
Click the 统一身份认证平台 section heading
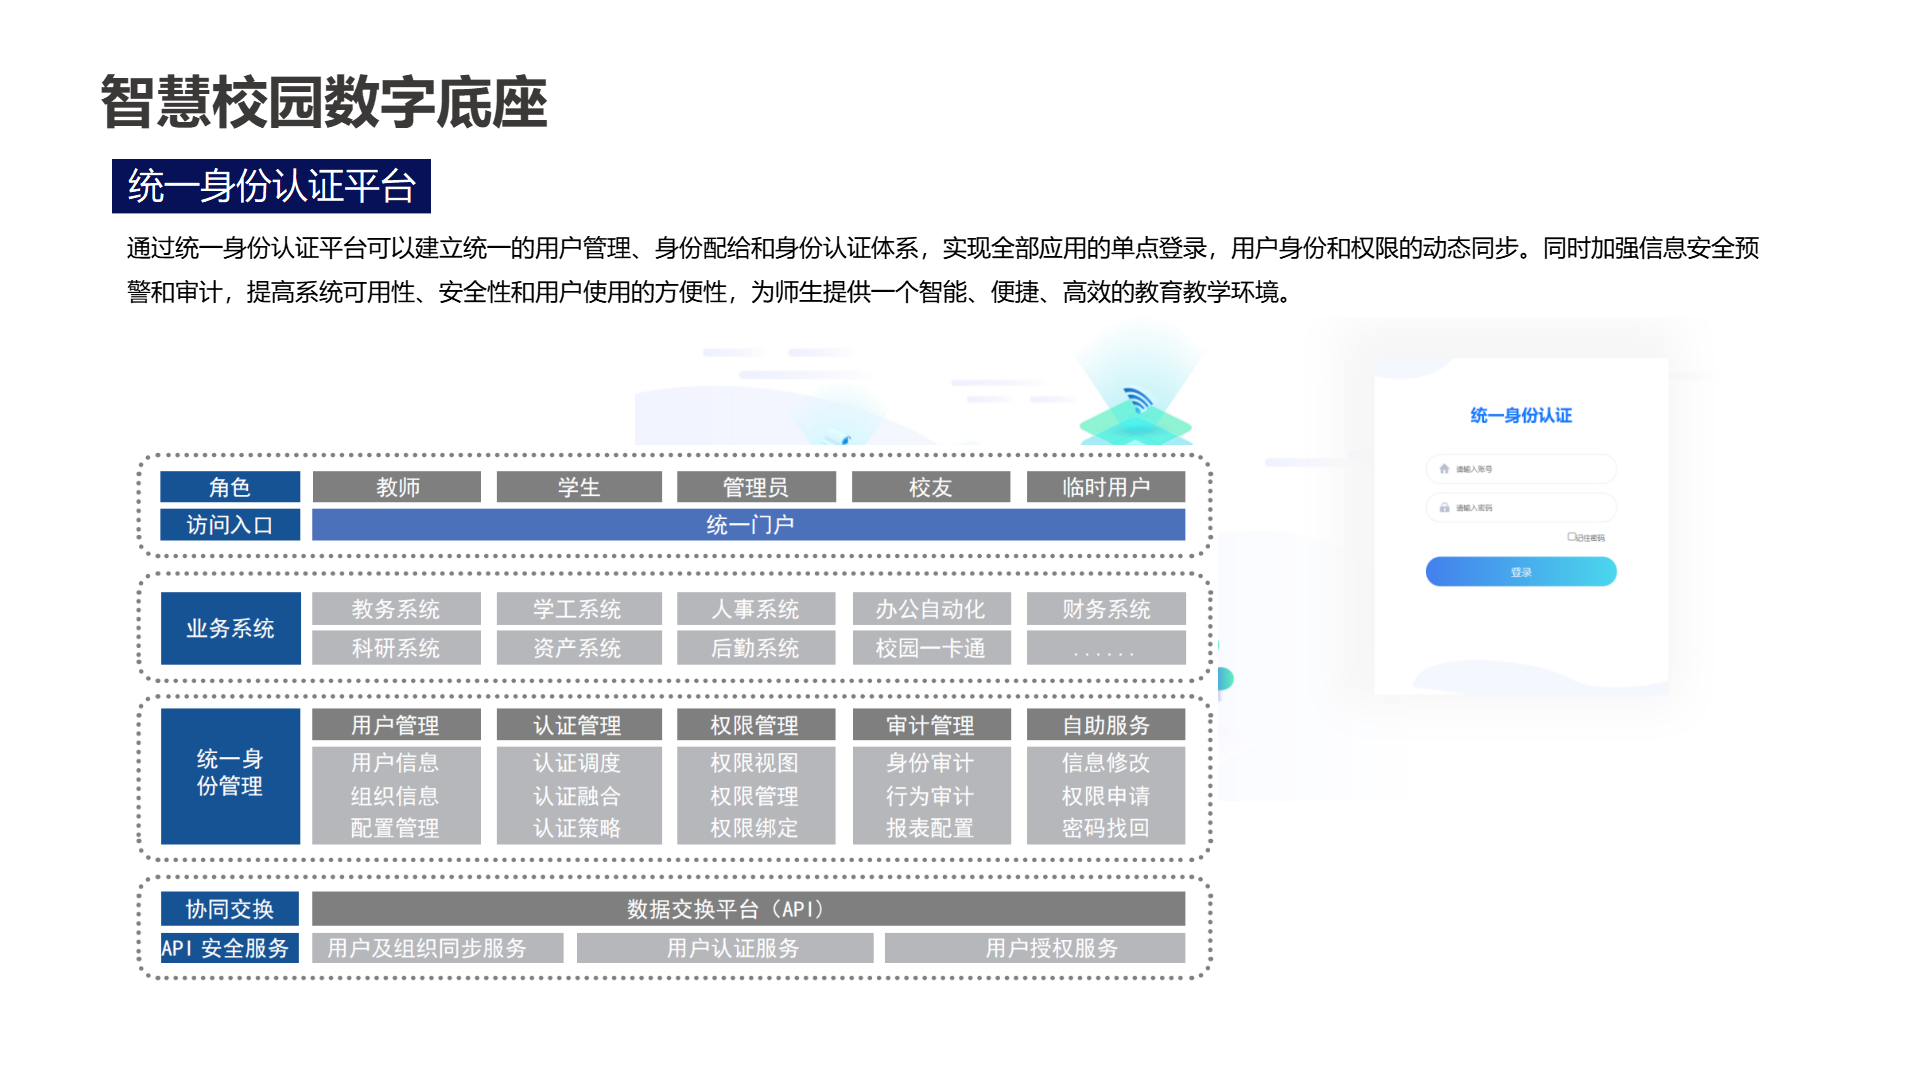click(x=271, y=186)
